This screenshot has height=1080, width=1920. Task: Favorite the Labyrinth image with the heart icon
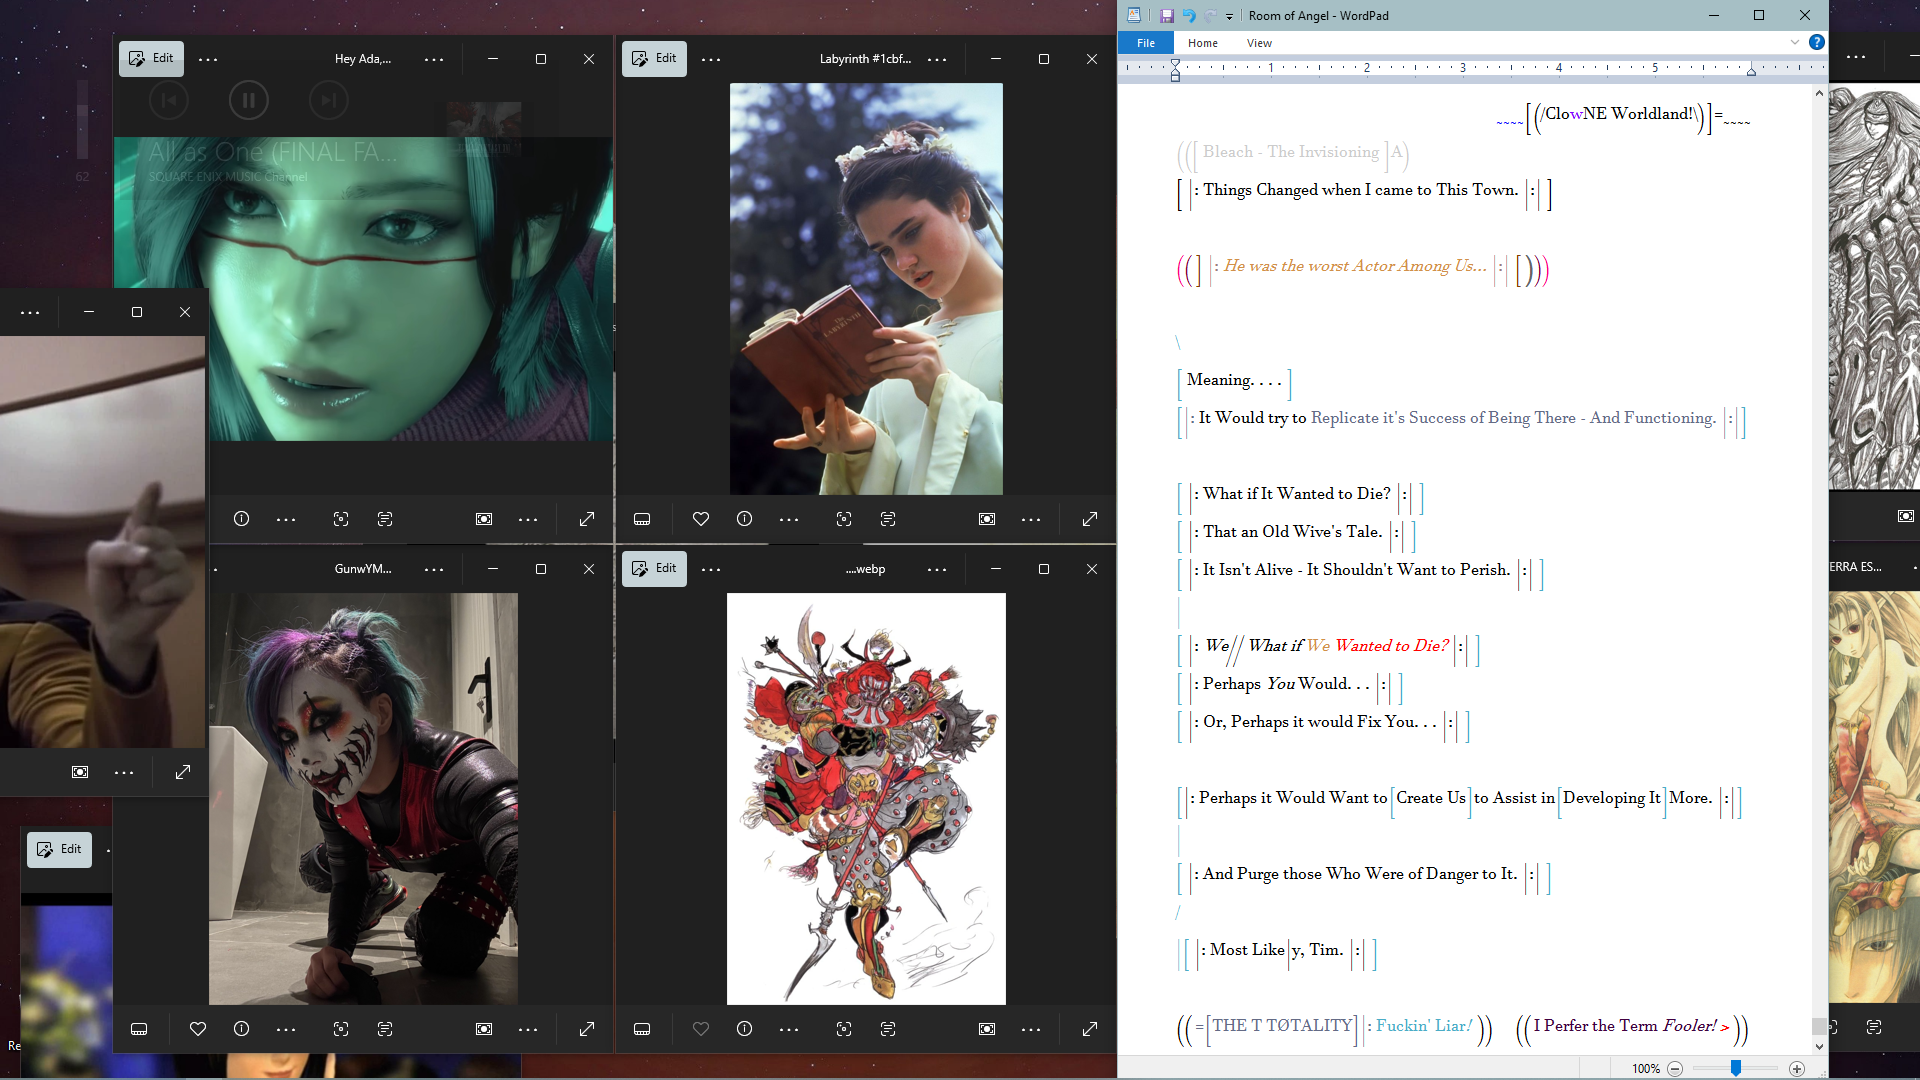[700, 519]
